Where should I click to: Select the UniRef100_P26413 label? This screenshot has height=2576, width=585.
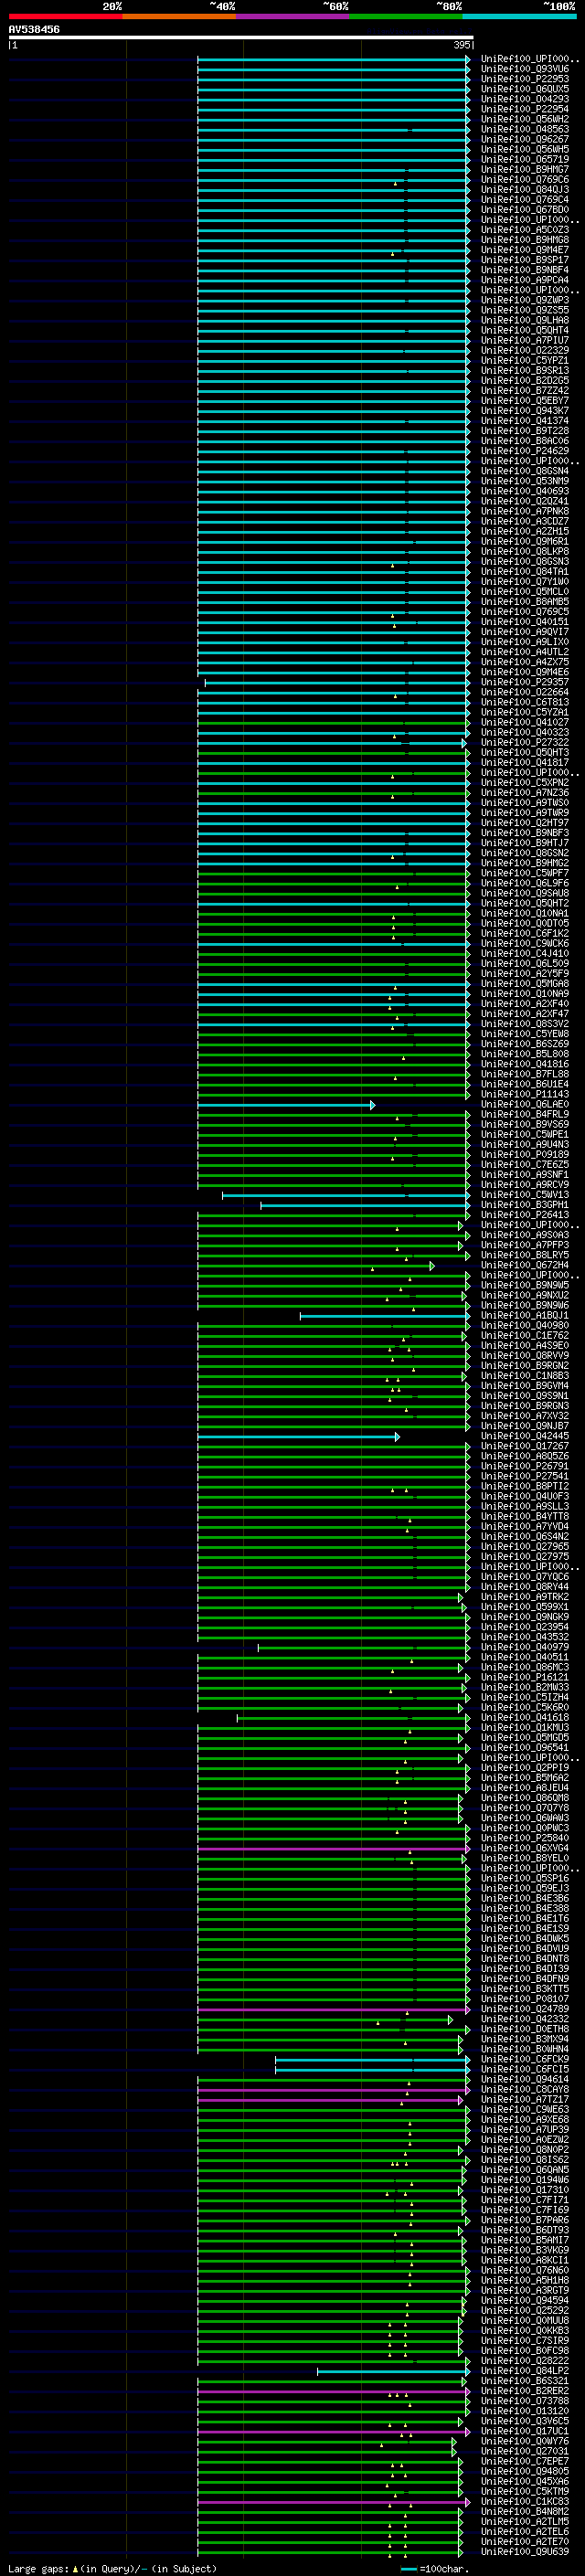[525, 1215]
